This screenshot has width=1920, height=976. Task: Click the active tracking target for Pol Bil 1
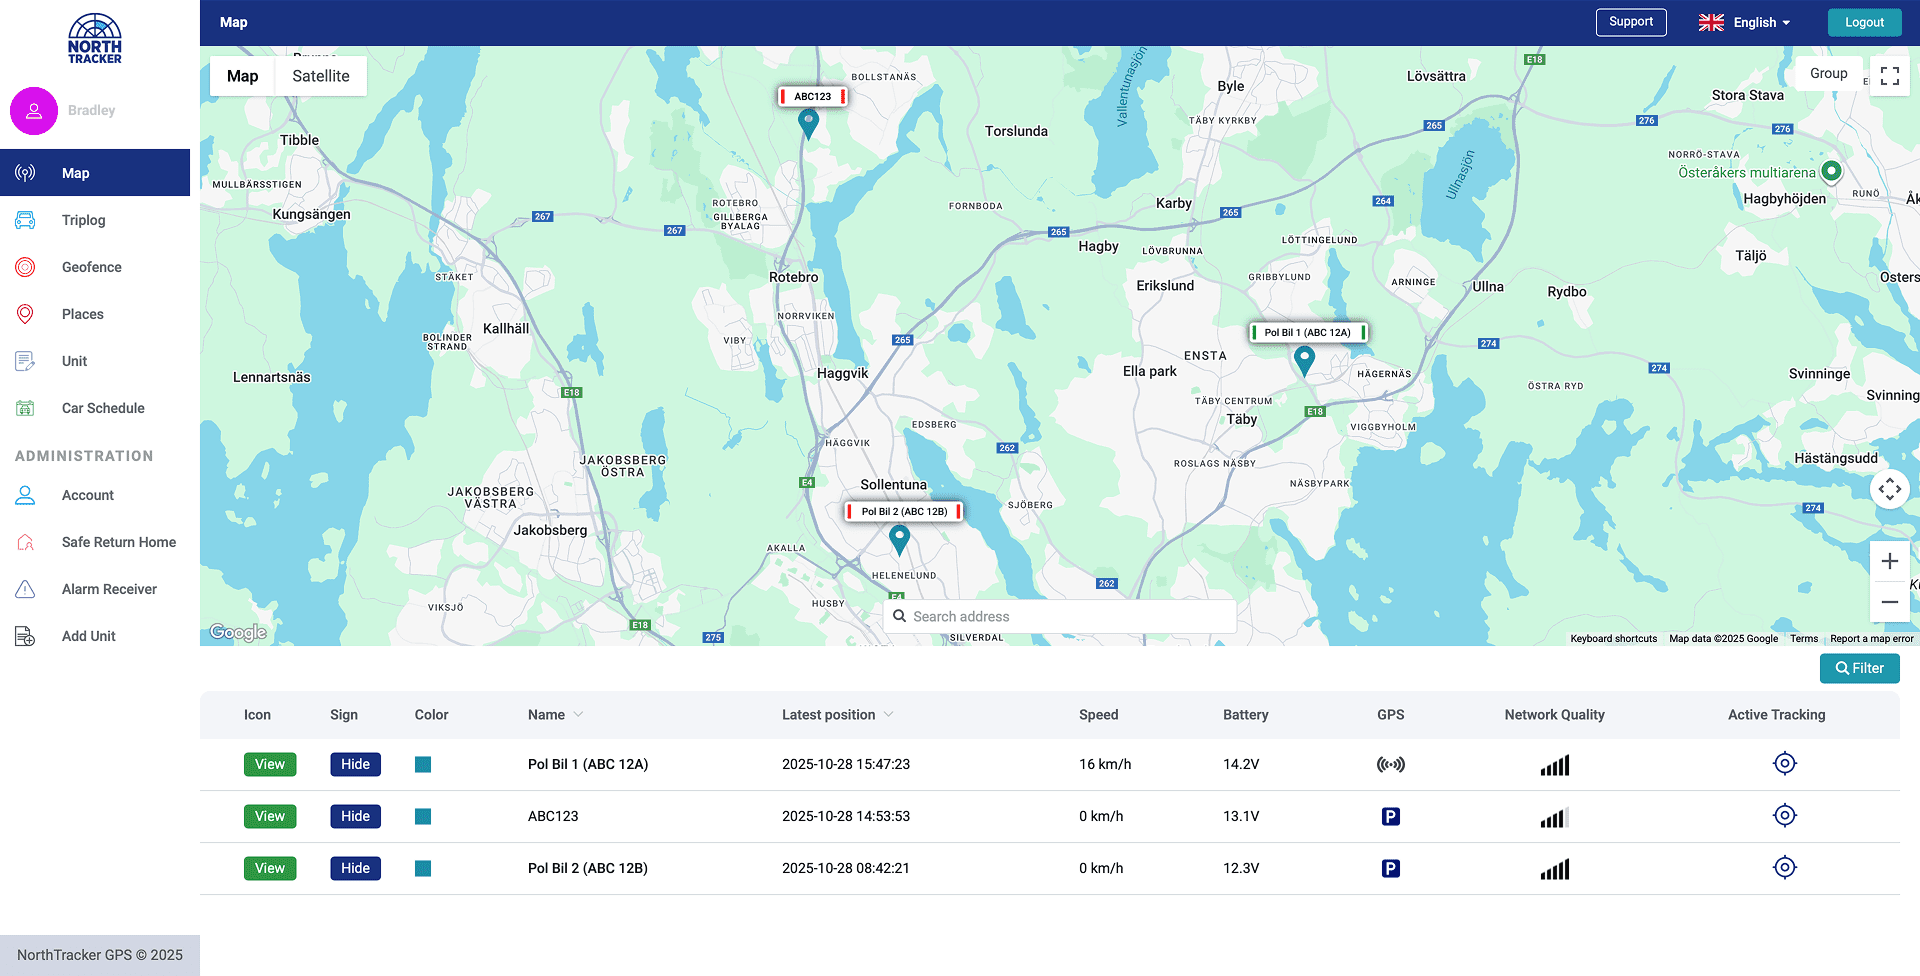pyautogui.click(x=1784, y=764)
